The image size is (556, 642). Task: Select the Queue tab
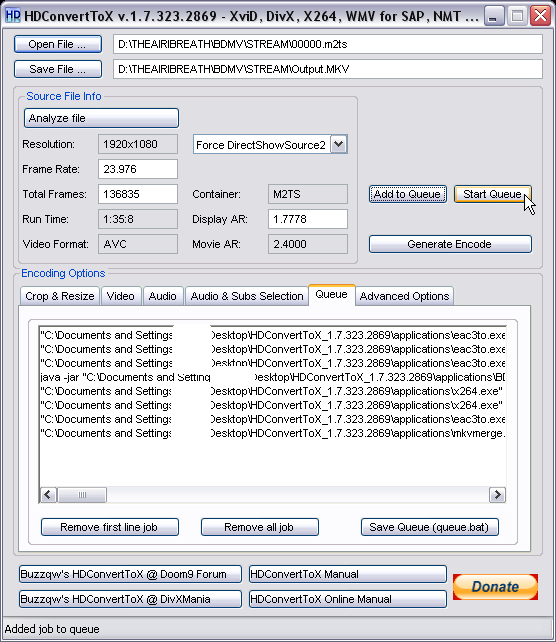332,295
